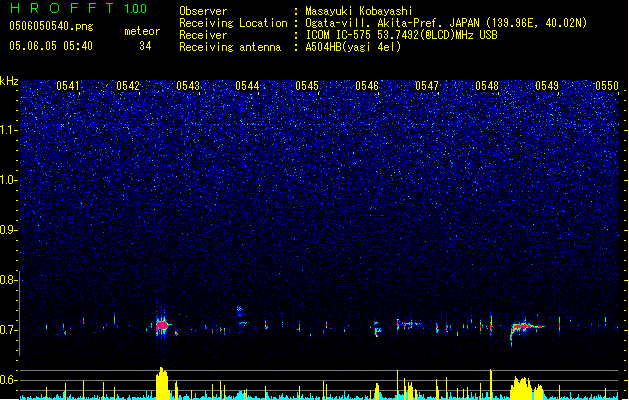Click the 0.9 kHz axis label
Image resolution: width=629 pixels, height=400 pixels.
point(9,230)
